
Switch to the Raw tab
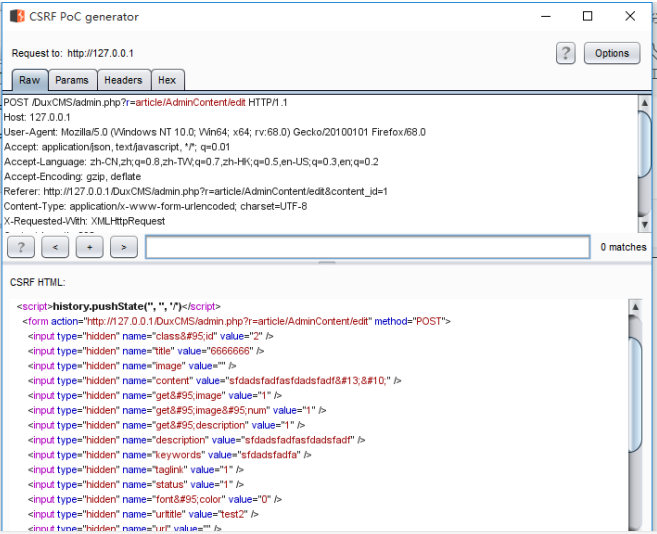(x=29, y=80)
